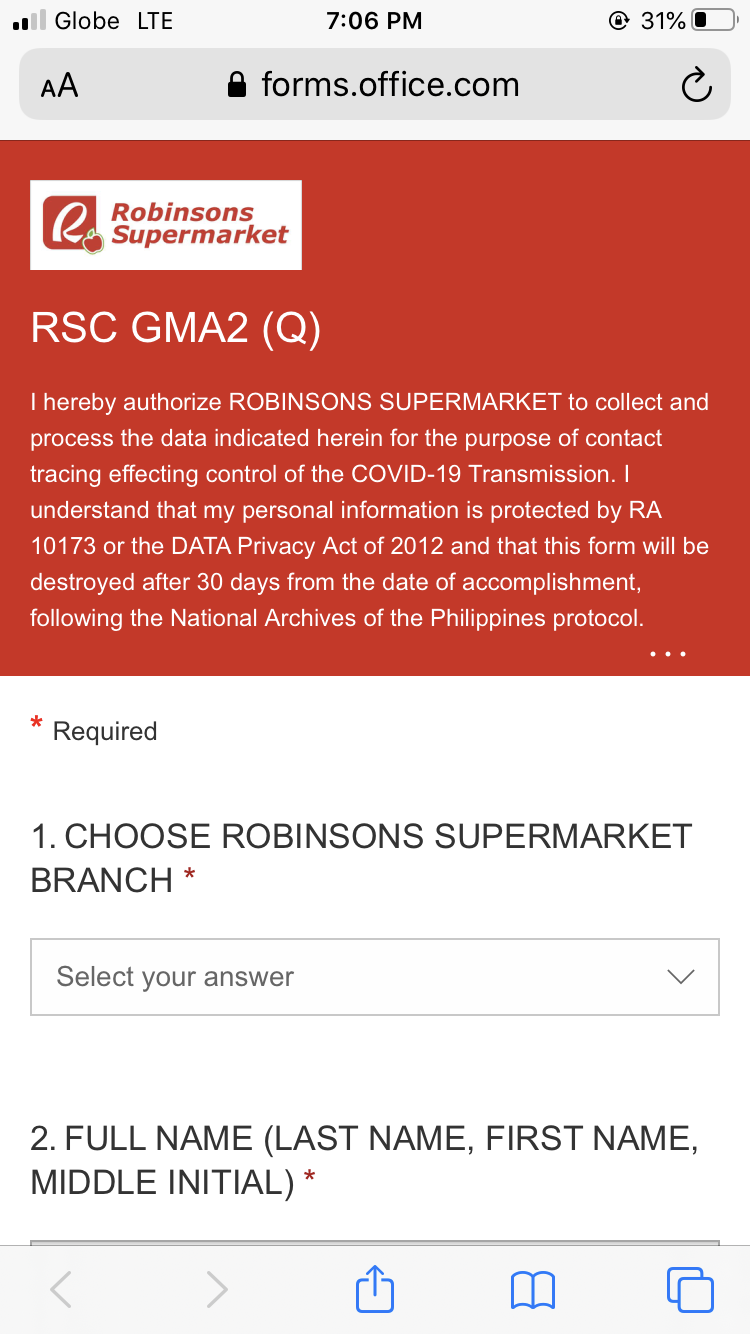The image size is (750, 1334).
Task: Reload the forms.office.com page
Action: (x=696, y=86)
